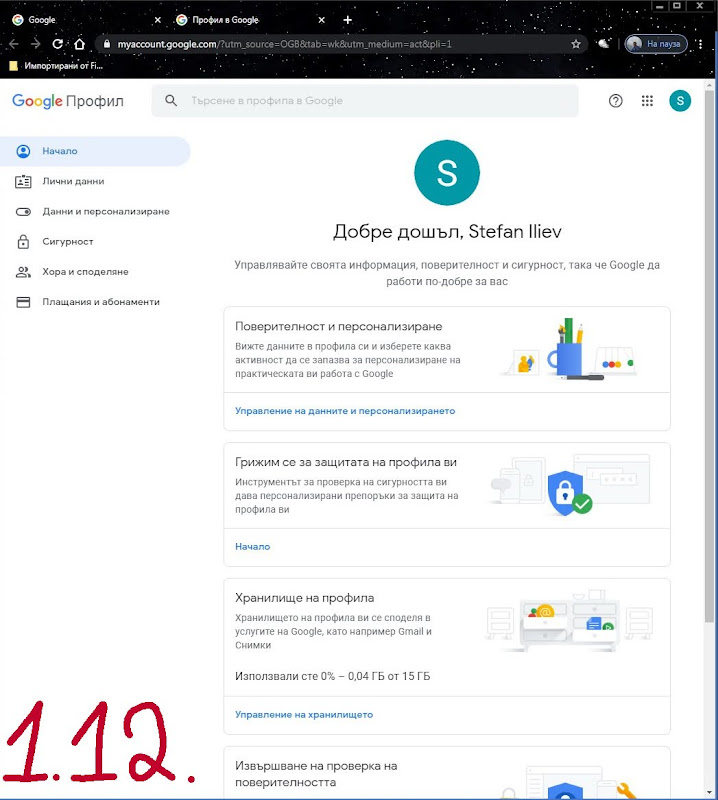Click the scrollbar down arrow

click(x=709, y=793)
